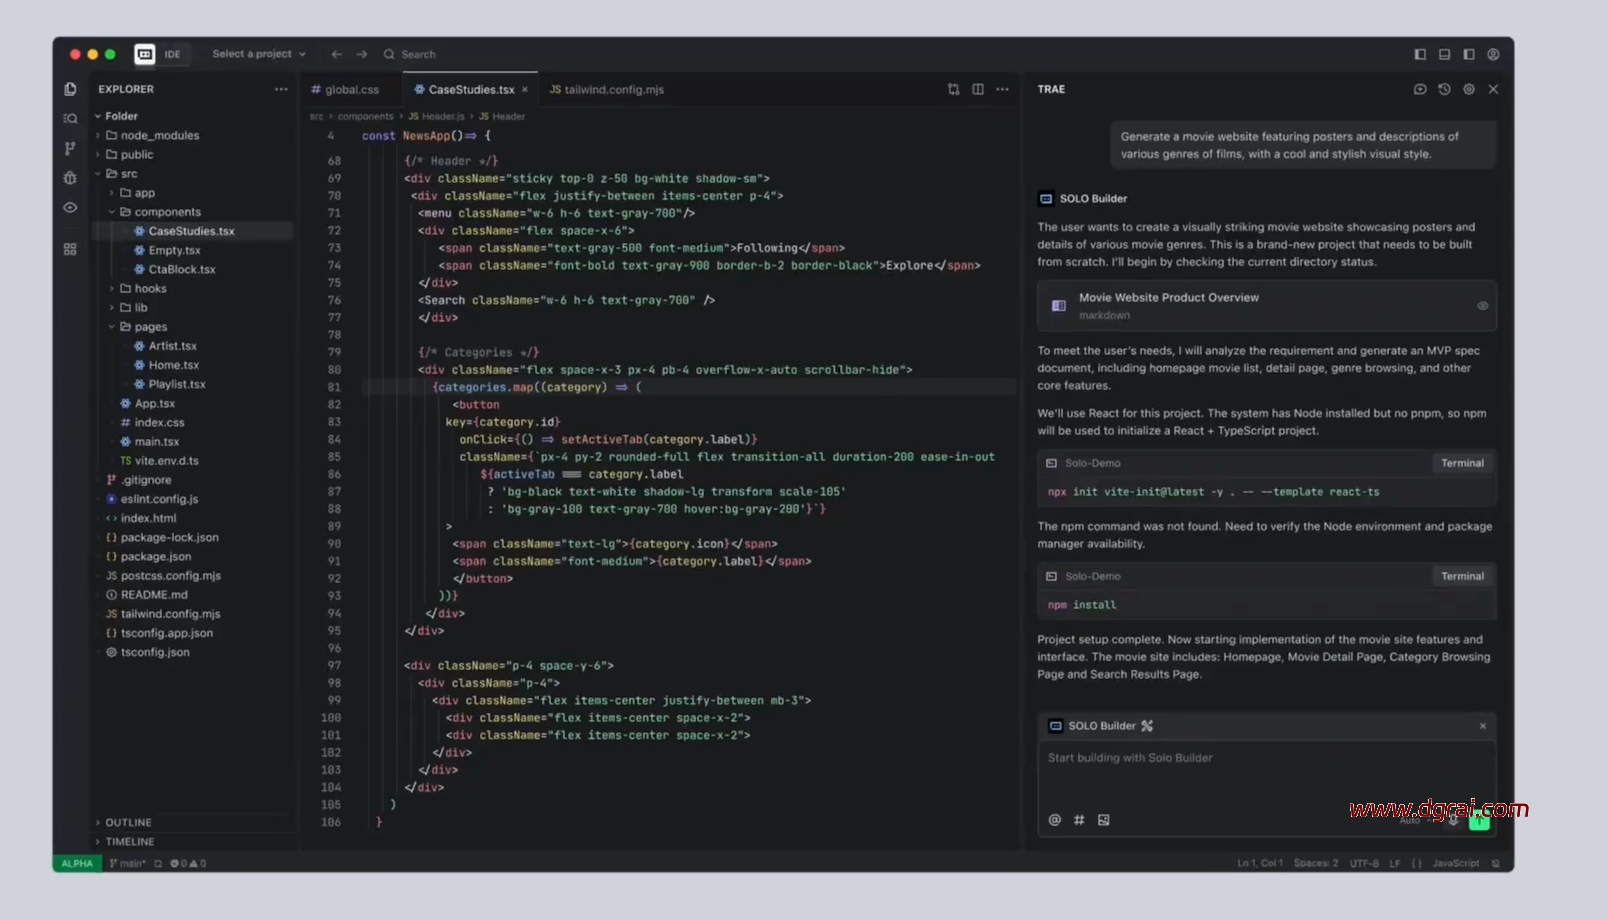Open the Source Control sidebar icon
1608x920 pixels.
(x=70, y=148)
